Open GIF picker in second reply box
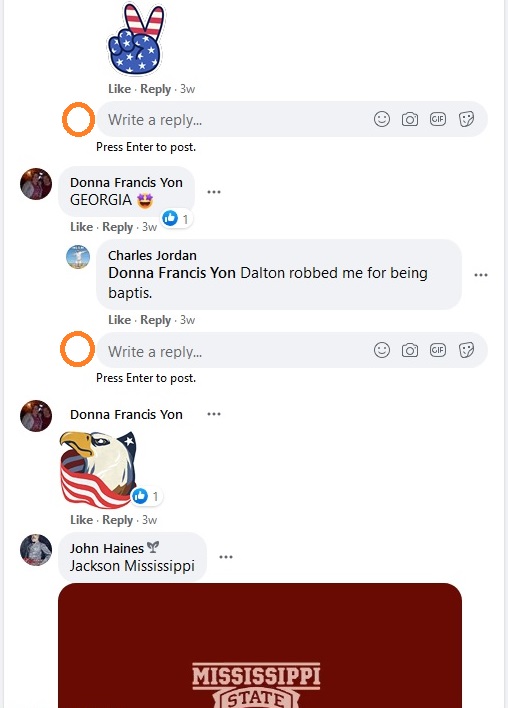 coord(438,350)
